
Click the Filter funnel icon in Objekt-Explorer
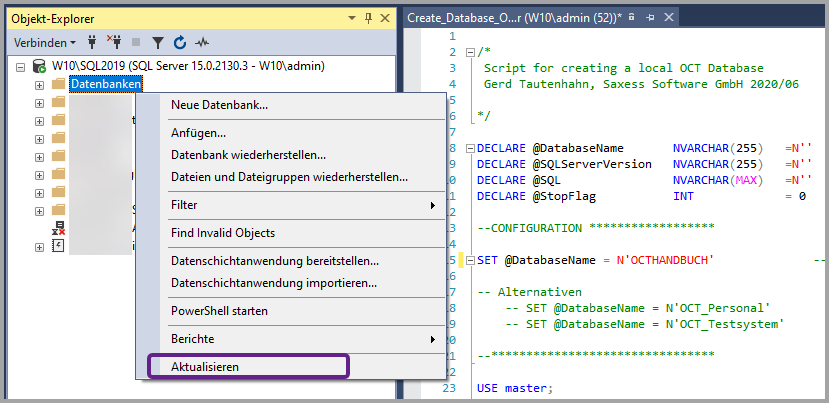(158, 43)
